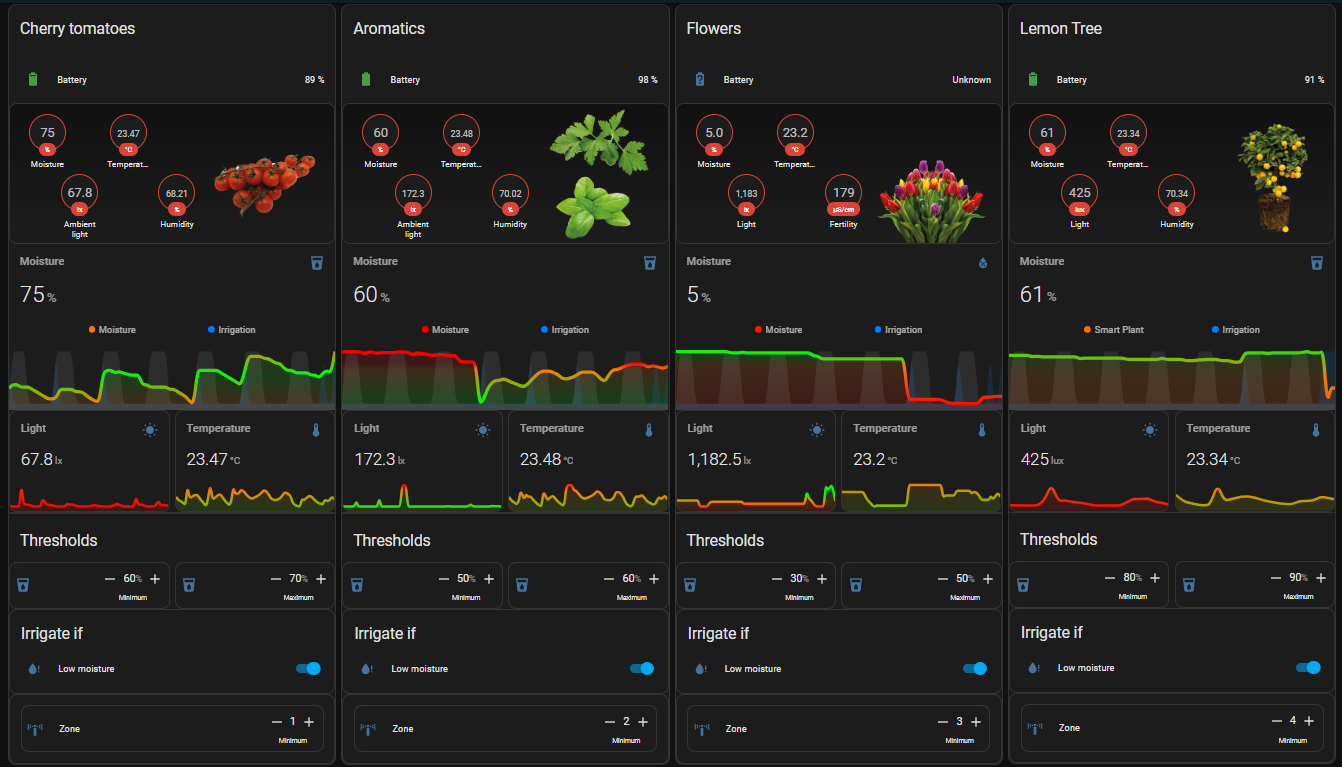
Task: Decrease Lemon Tree maximum threshold 90%
Action: click(1276, 578)
